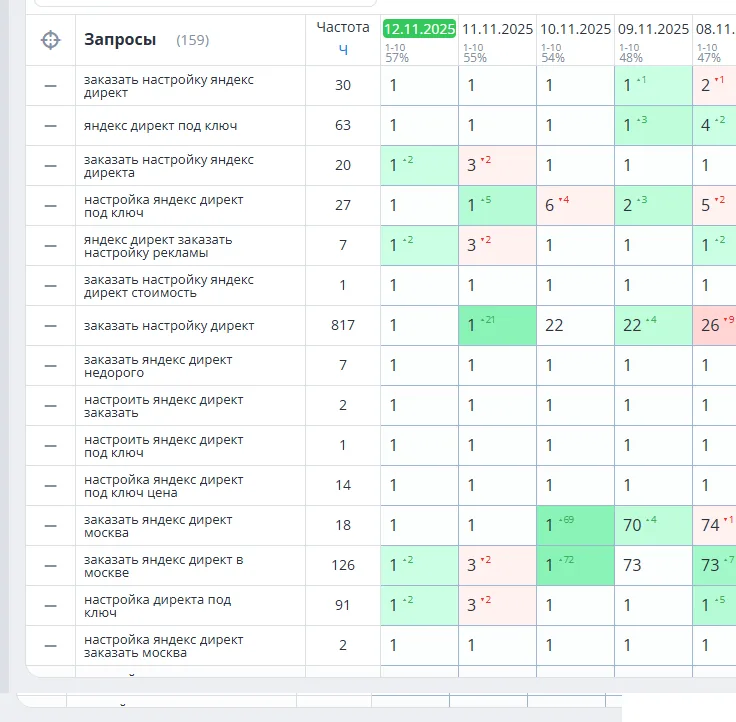Screen dimensions: 736x722
Task: Click the dash icon beside 'яндекс директ заказать настройку рекламы'
Action: pos(51,246)
